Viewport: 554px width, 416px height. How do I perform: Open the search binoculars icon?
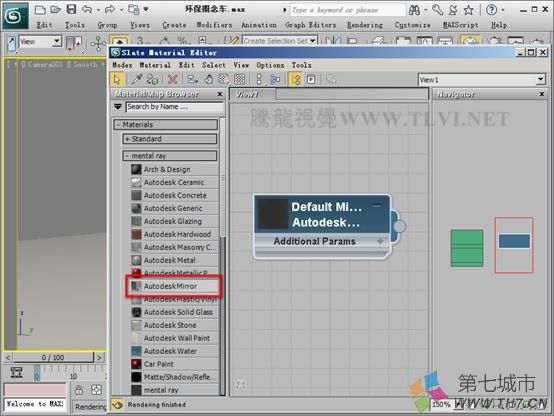(x=414, y=10)
